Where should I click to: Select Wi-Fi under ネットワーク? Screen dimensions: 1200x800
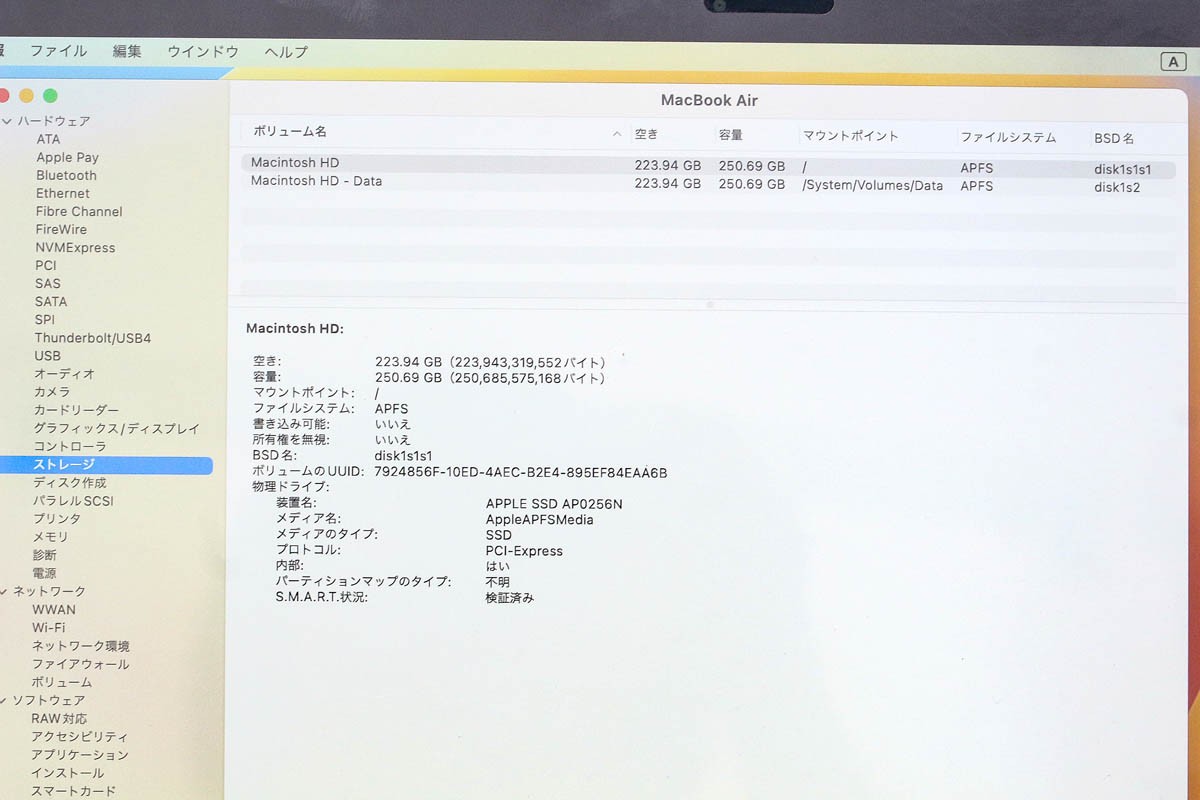point(49,627)
